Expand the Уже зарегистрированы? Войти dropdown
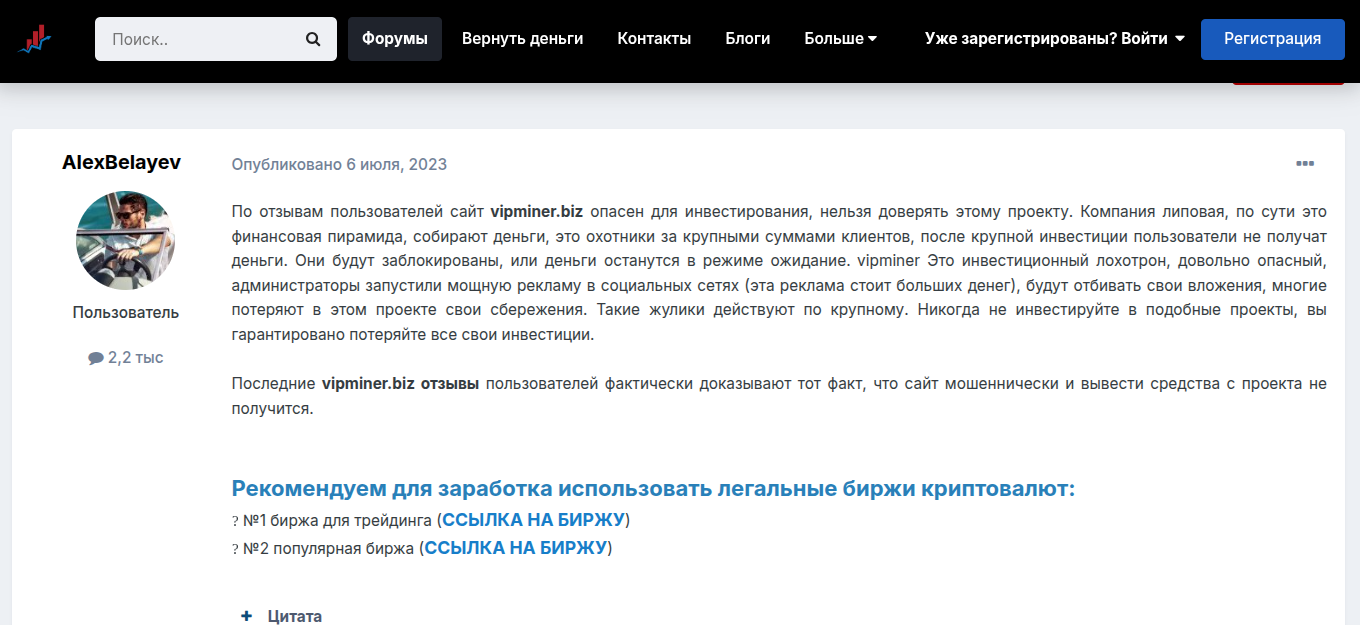1360x625 pixels. (x=1054, y=39)
